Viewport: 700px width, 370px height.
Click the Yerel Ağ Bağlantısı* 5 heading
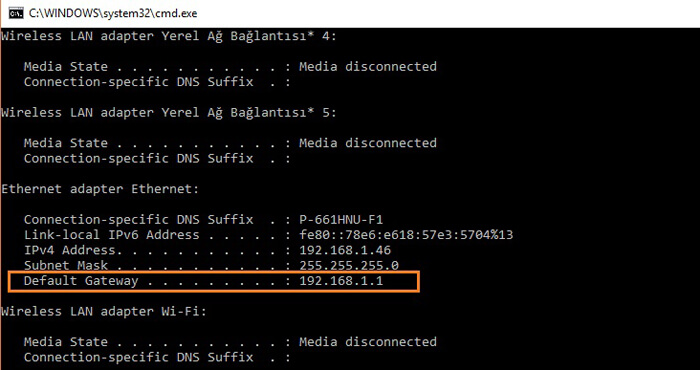169,113
